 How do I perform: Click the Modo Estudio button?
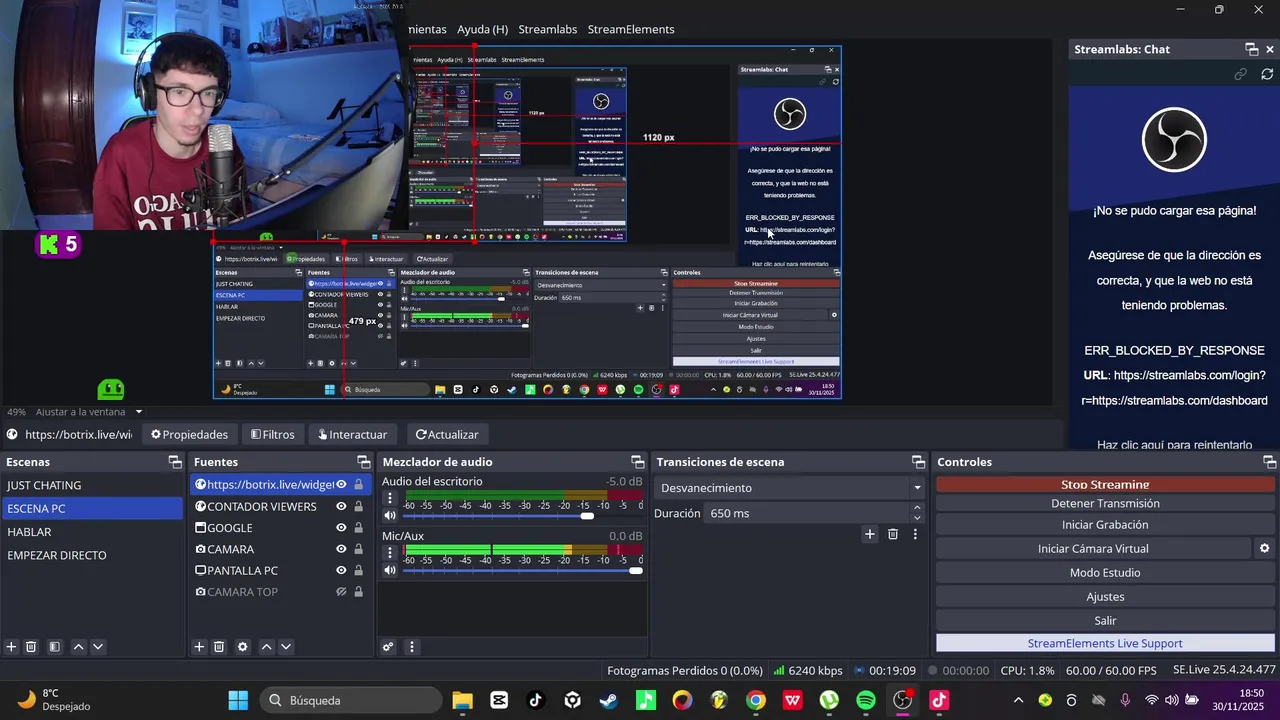coord(1105,572)
